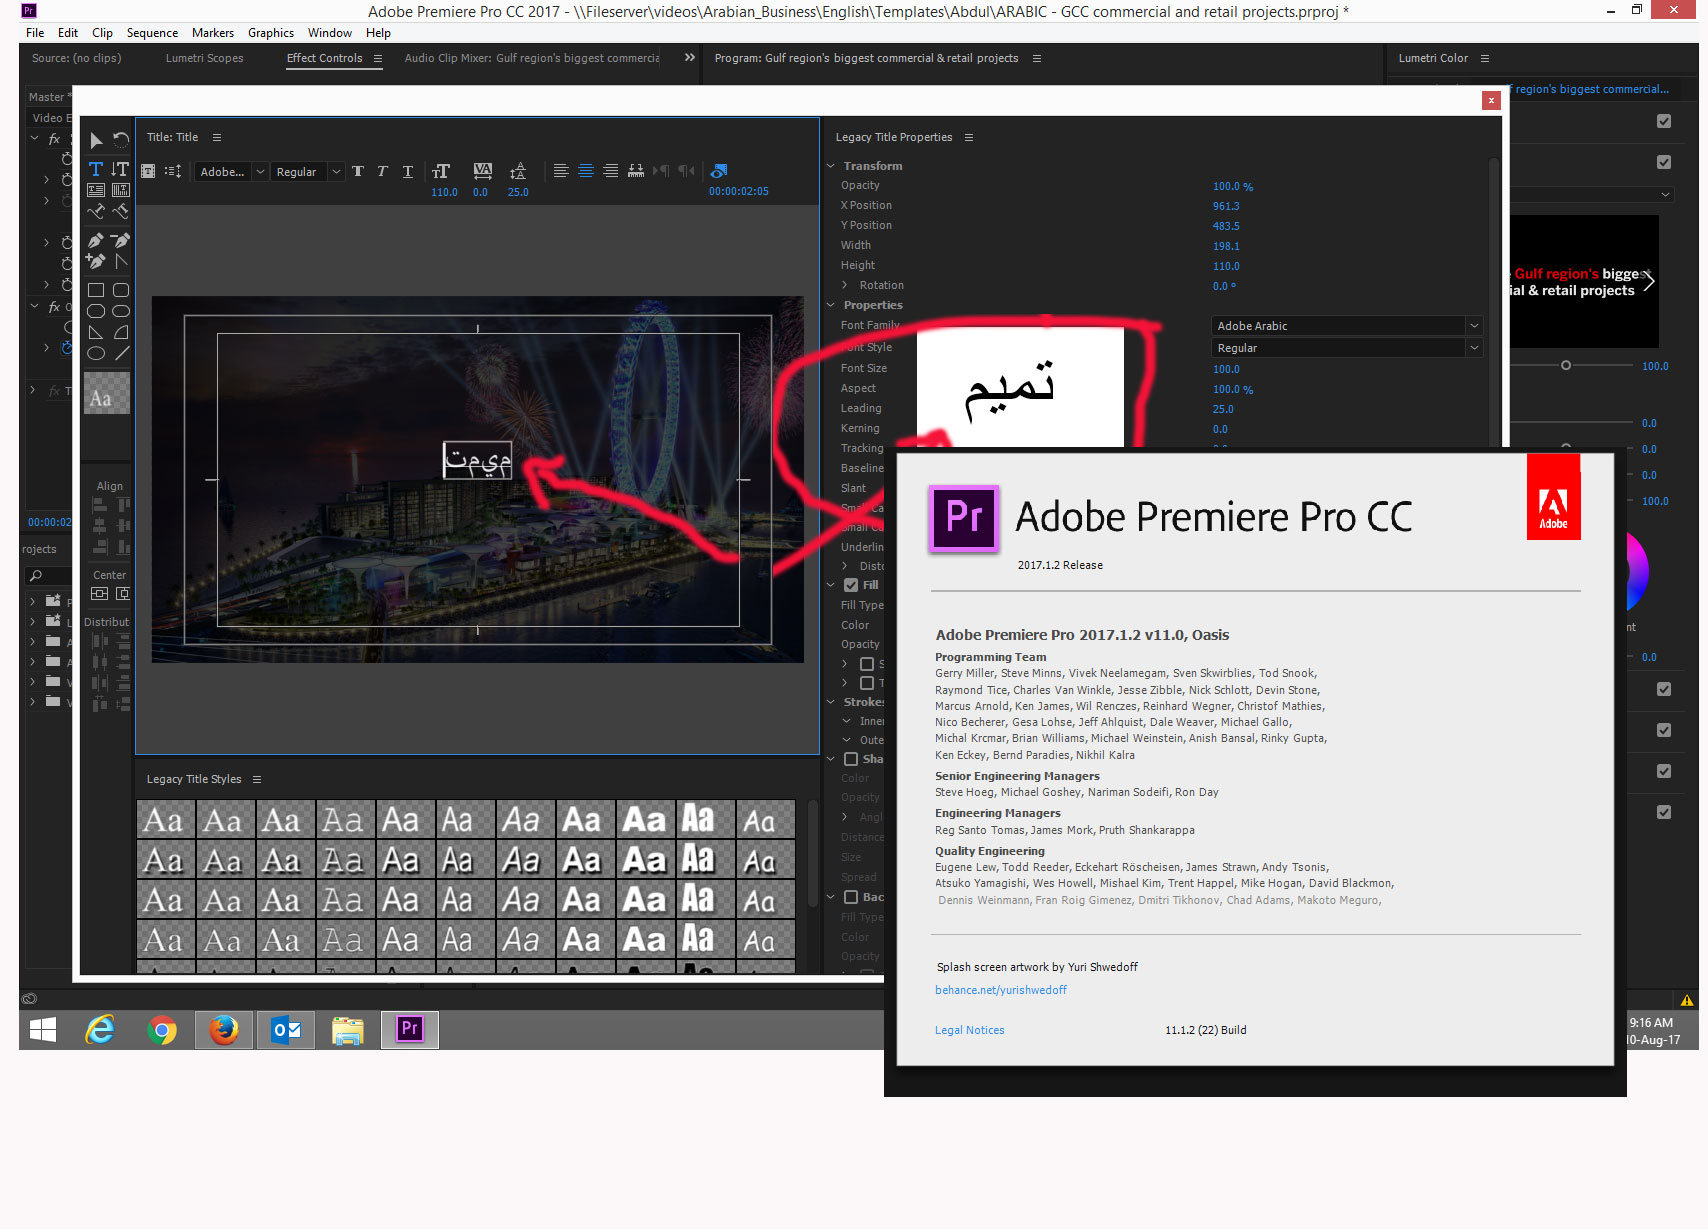Select the Pen tool in Titler
This screenshot has width=1708, height=1229.
96,240
